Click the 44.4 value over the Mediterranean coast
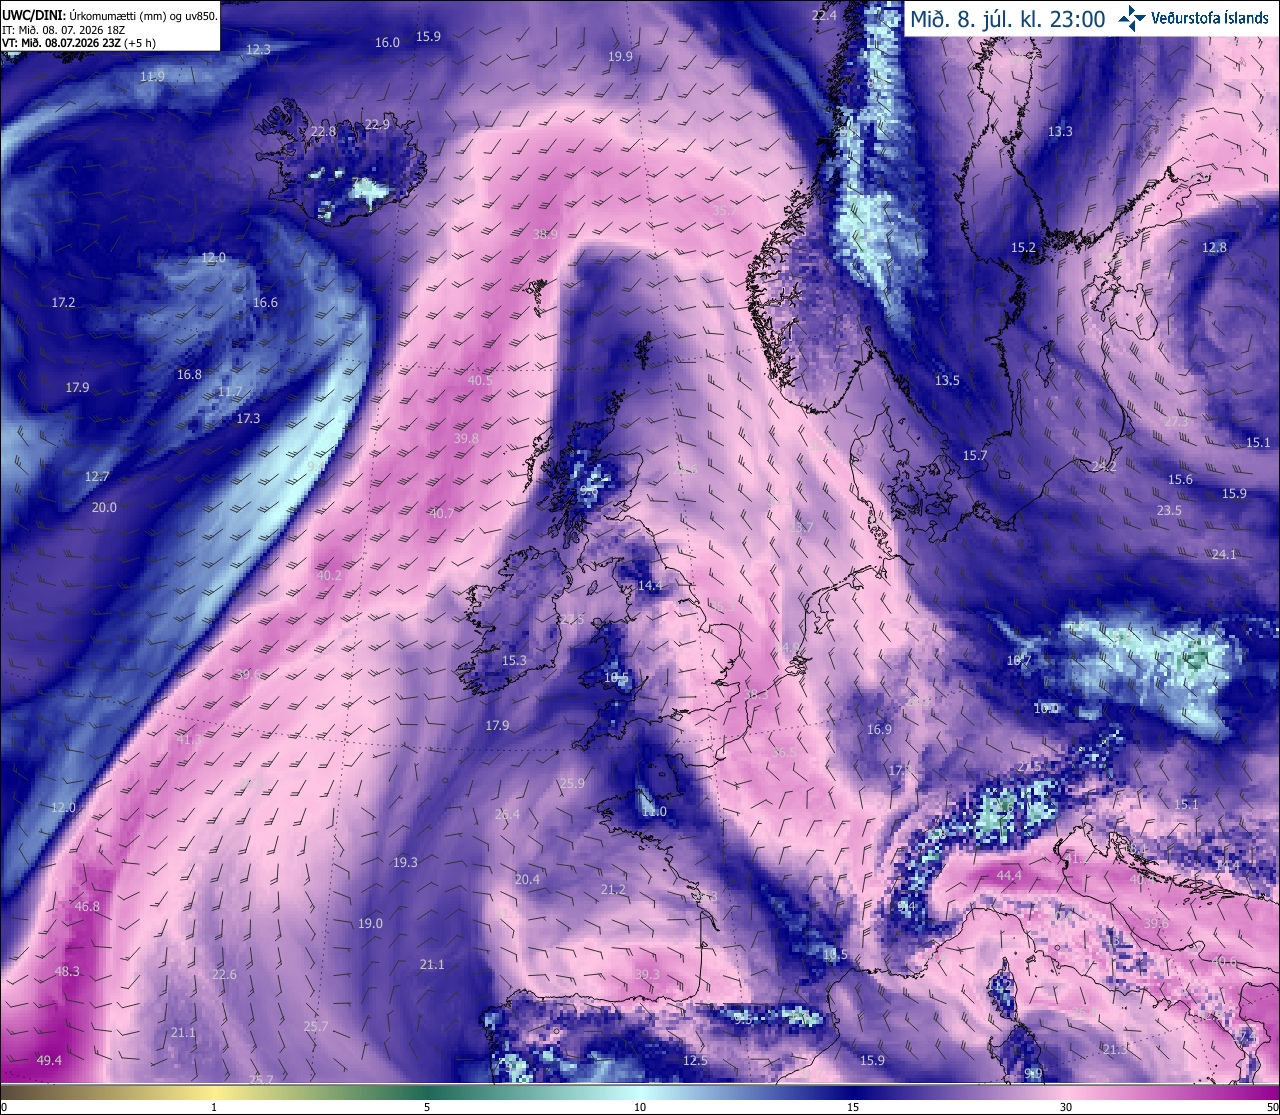This screenshot has height=1115, width=1280. click(x=1009, y=876)
